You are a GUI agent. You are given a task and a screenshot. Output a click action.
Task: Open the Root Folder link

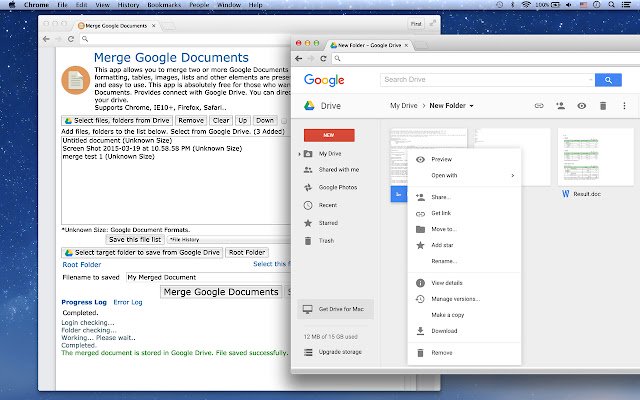pos(82,264)
